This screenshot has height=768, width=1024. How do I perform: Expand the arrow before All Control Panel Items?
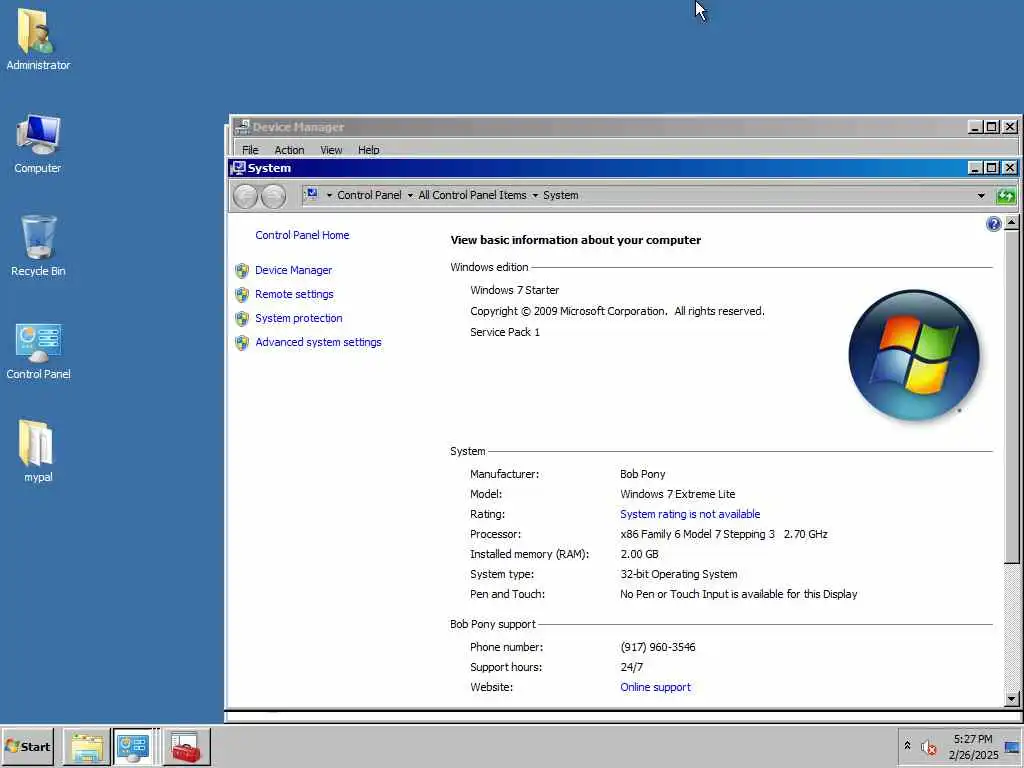(410, 195)
